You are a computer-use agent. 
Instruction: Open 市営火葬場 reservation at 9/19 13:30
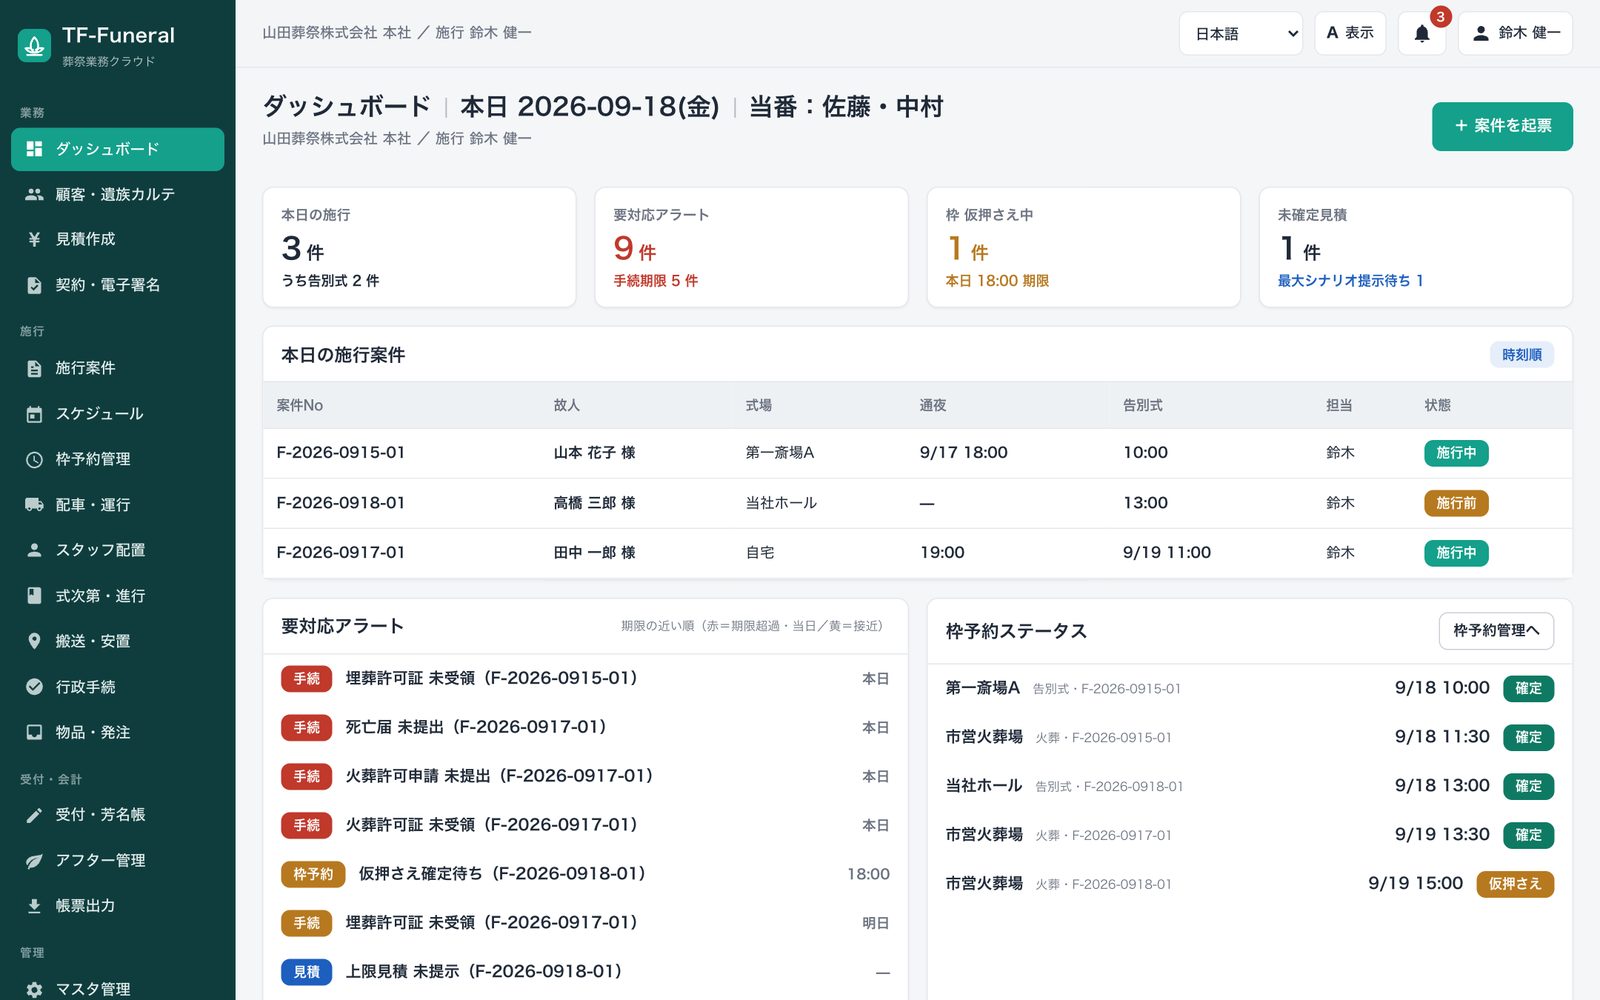point(1249,835)
